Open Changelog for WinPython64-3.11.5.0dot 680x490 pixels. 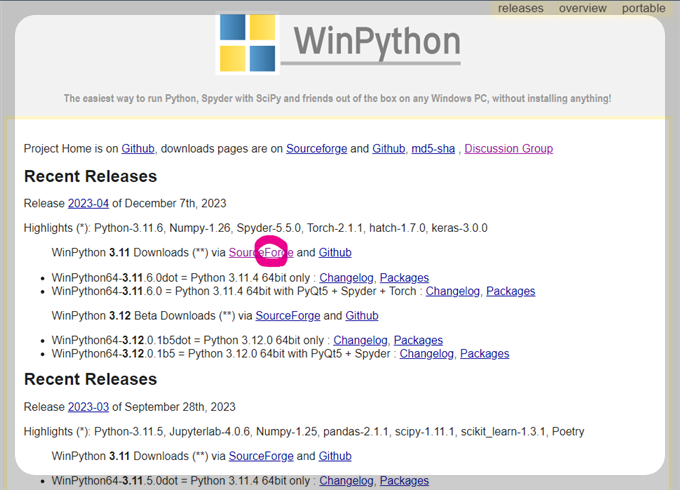pos(347,480)
